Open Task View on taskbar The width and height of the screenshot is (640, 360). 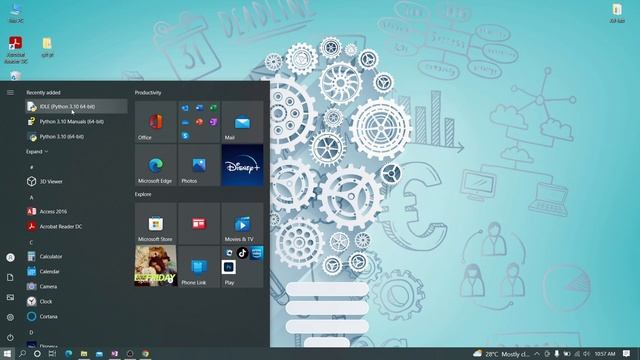pyautogui.click(x=52, y=353)
